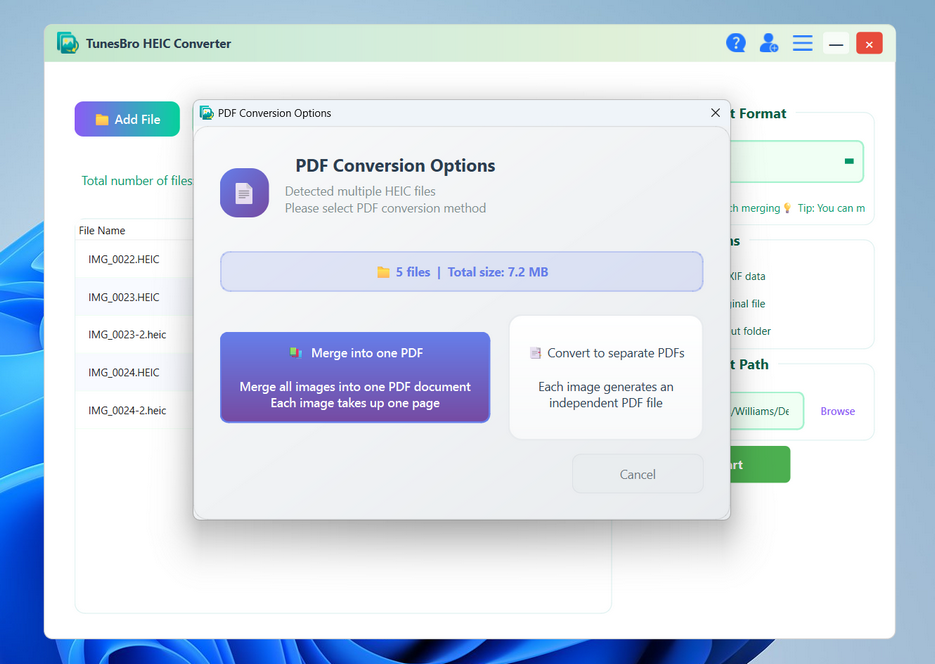Choose Convert to separate PDFs option
Image resolution: width=935 pixels, height=664 pixels.
click(x=606, y=377)
